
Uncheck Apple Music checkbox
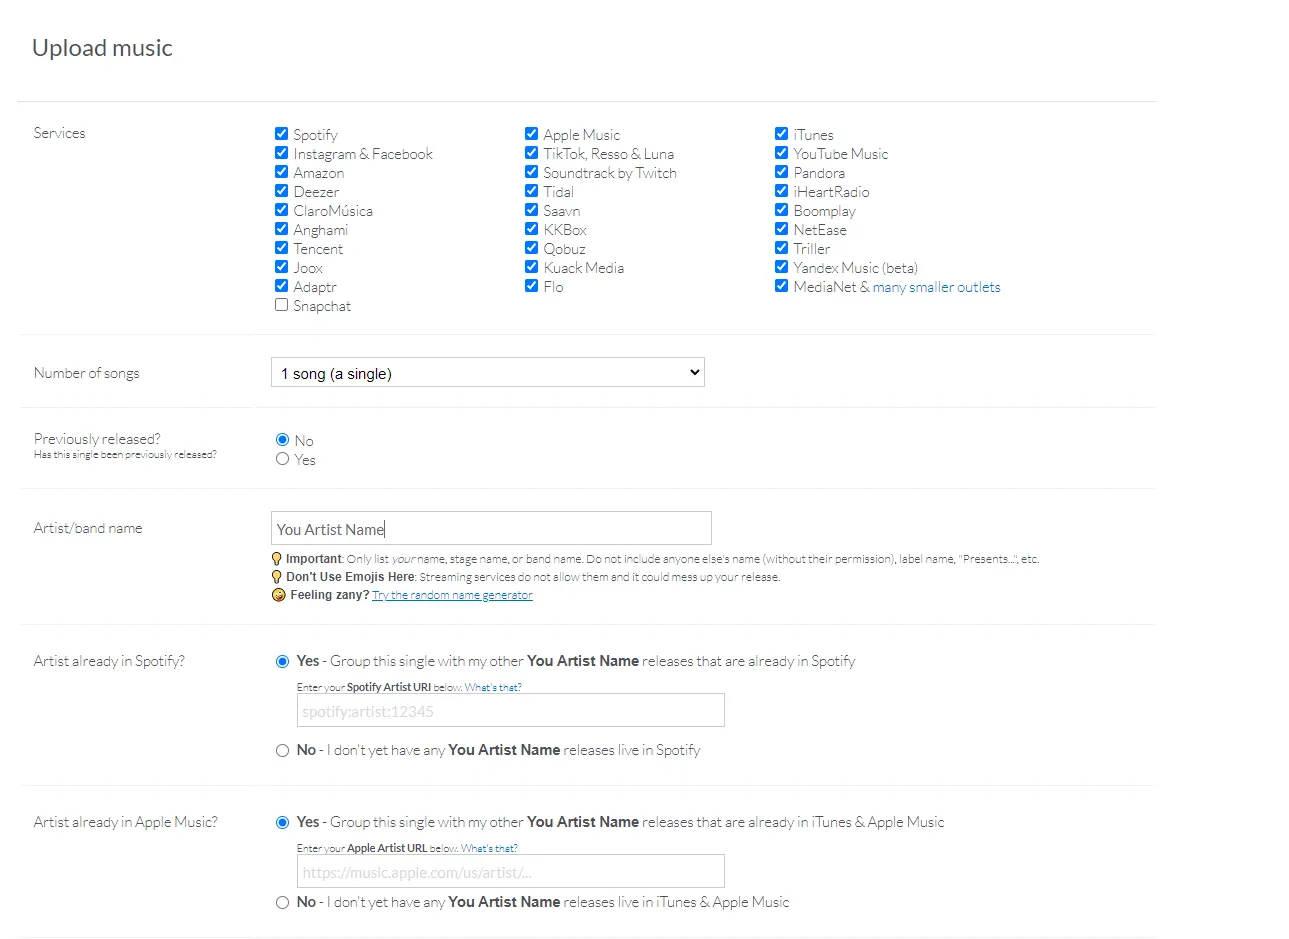(x=532, y=134)
